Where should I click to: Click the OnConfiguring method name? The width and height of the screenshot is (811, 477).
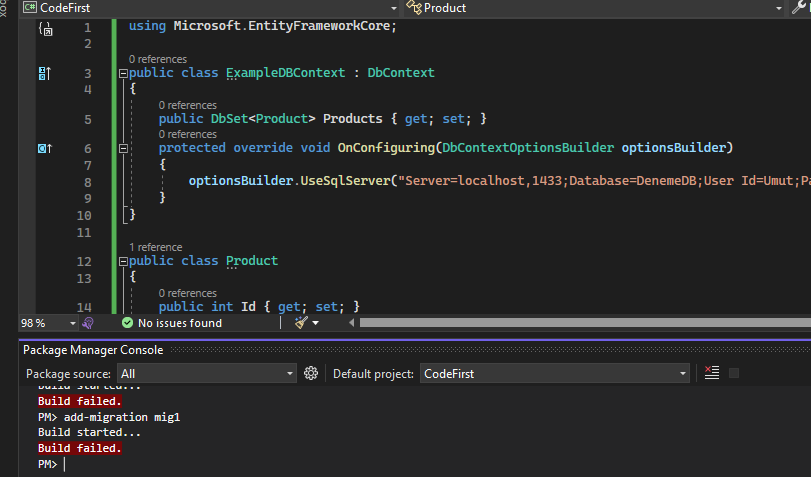point(387,148)
